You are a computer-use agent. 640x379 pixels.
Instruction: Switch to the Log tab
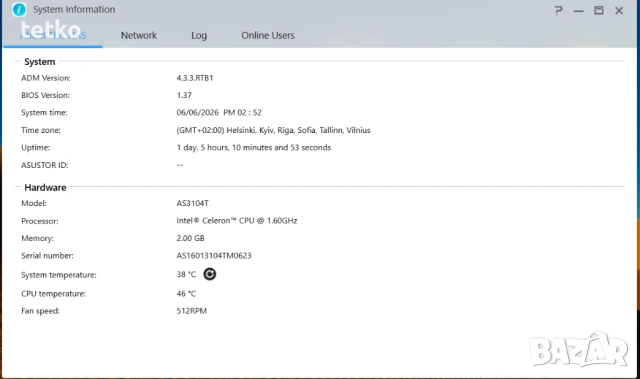(199, 35)
